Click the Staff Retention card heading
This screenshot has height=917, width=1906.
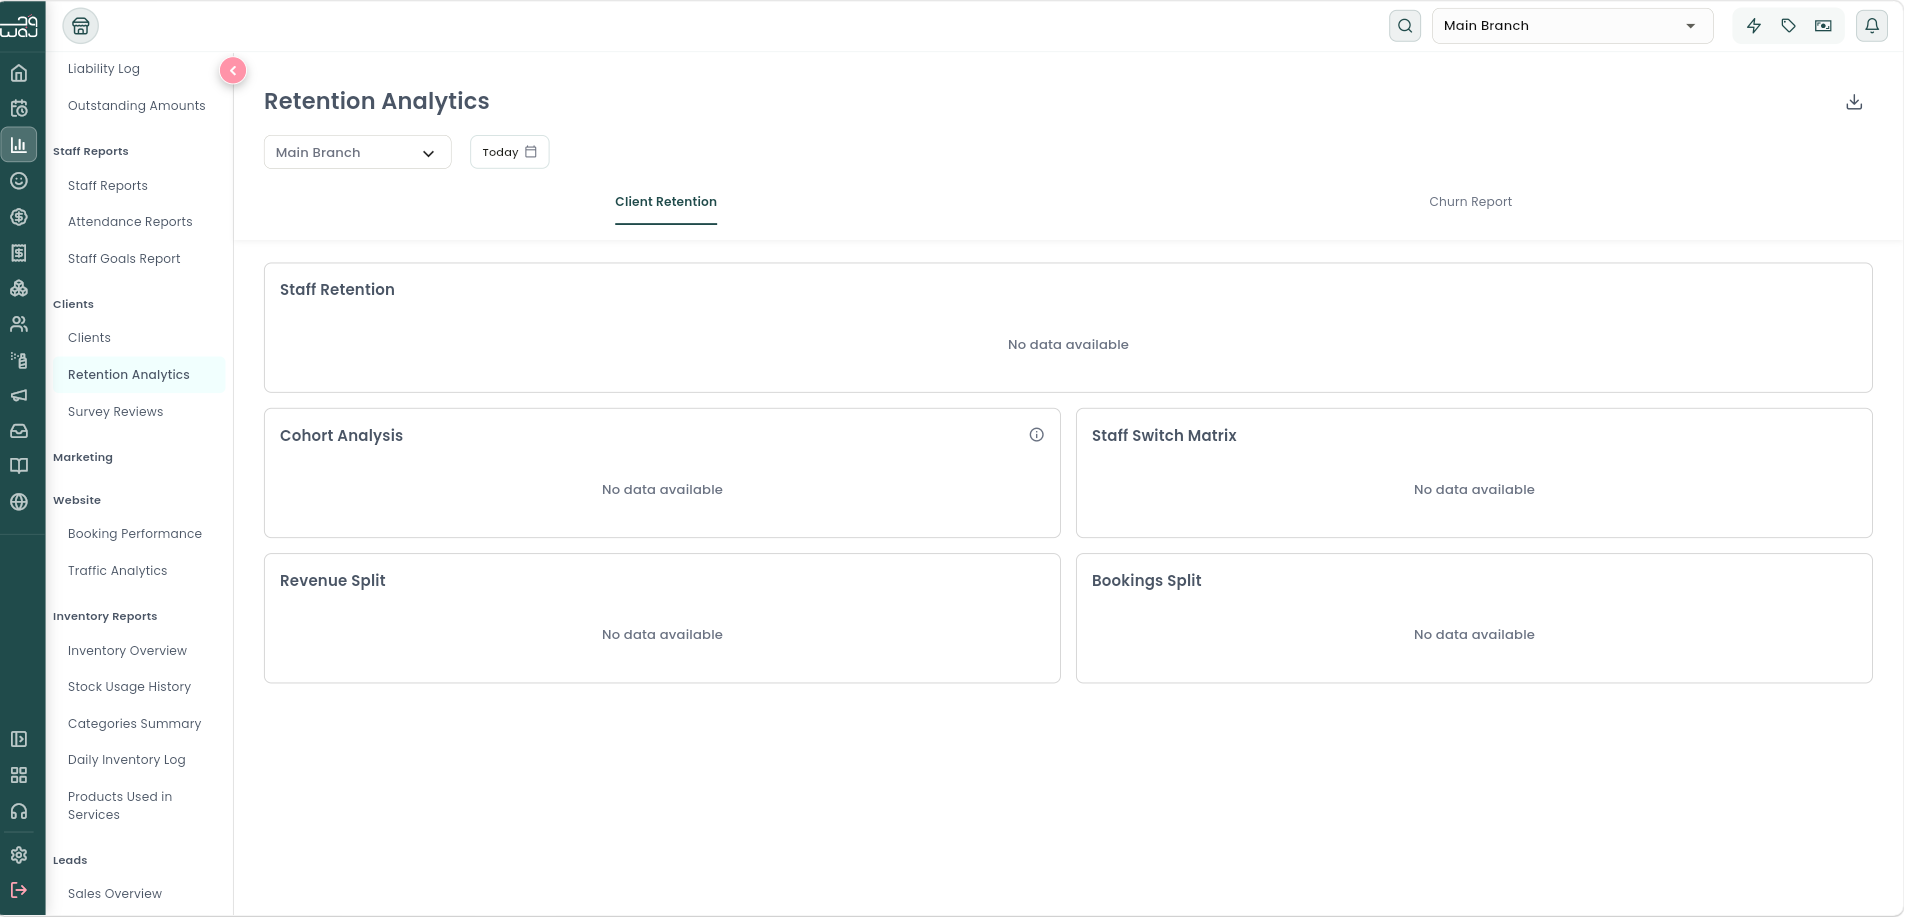pyautogui.click(x=337, y=290)
